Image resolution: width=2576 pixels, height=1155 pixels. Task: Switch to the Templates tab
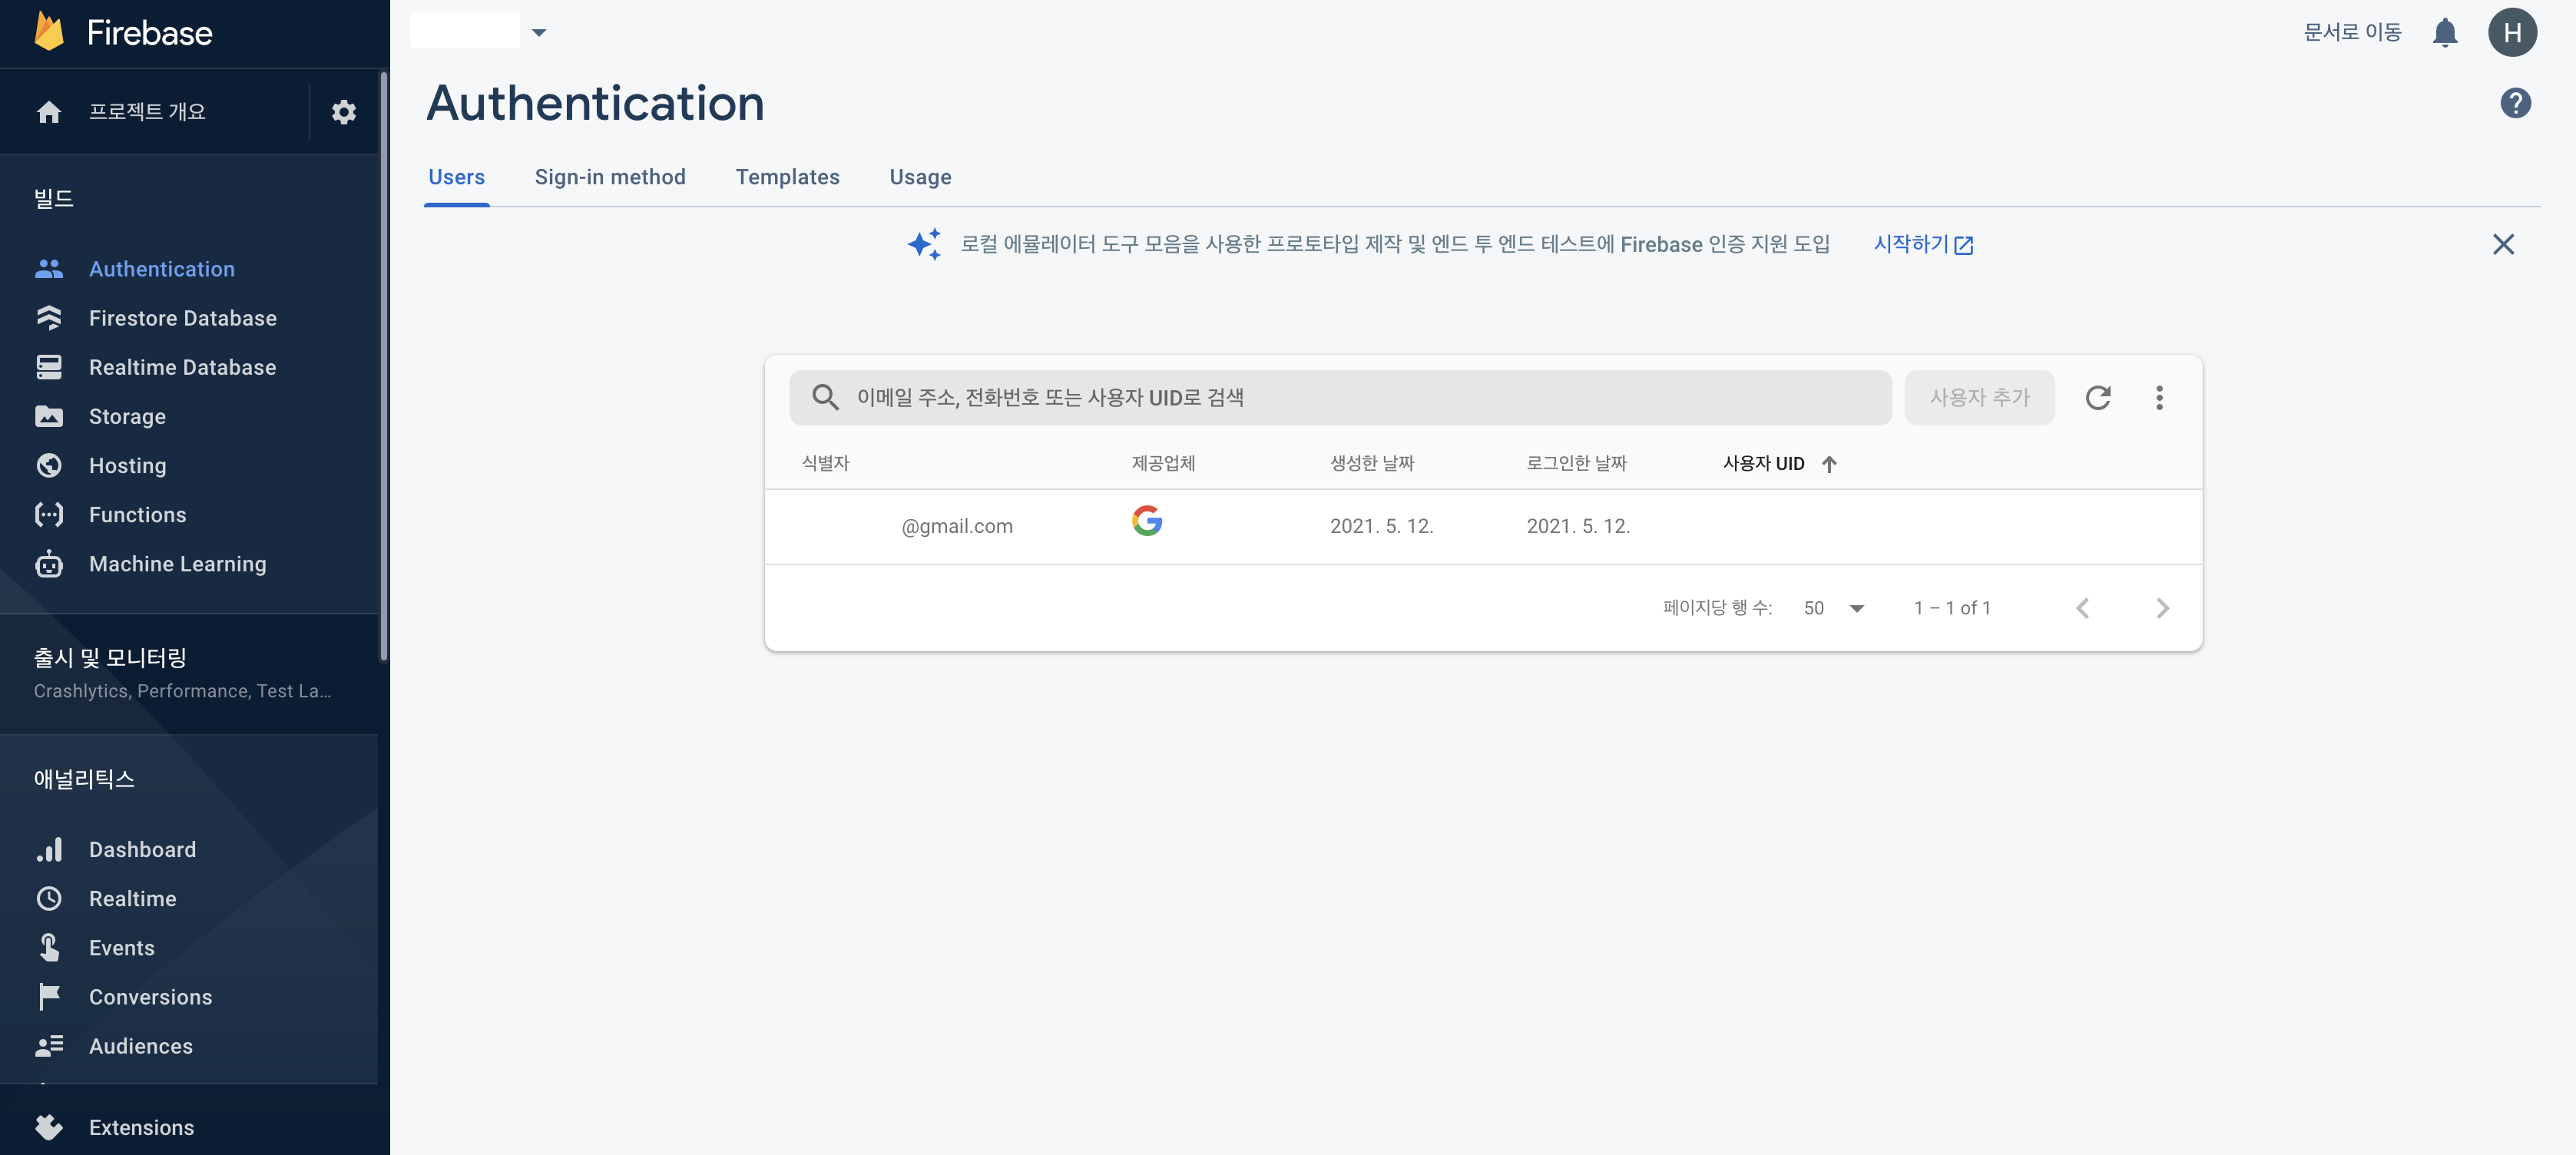tap(787, 177)
